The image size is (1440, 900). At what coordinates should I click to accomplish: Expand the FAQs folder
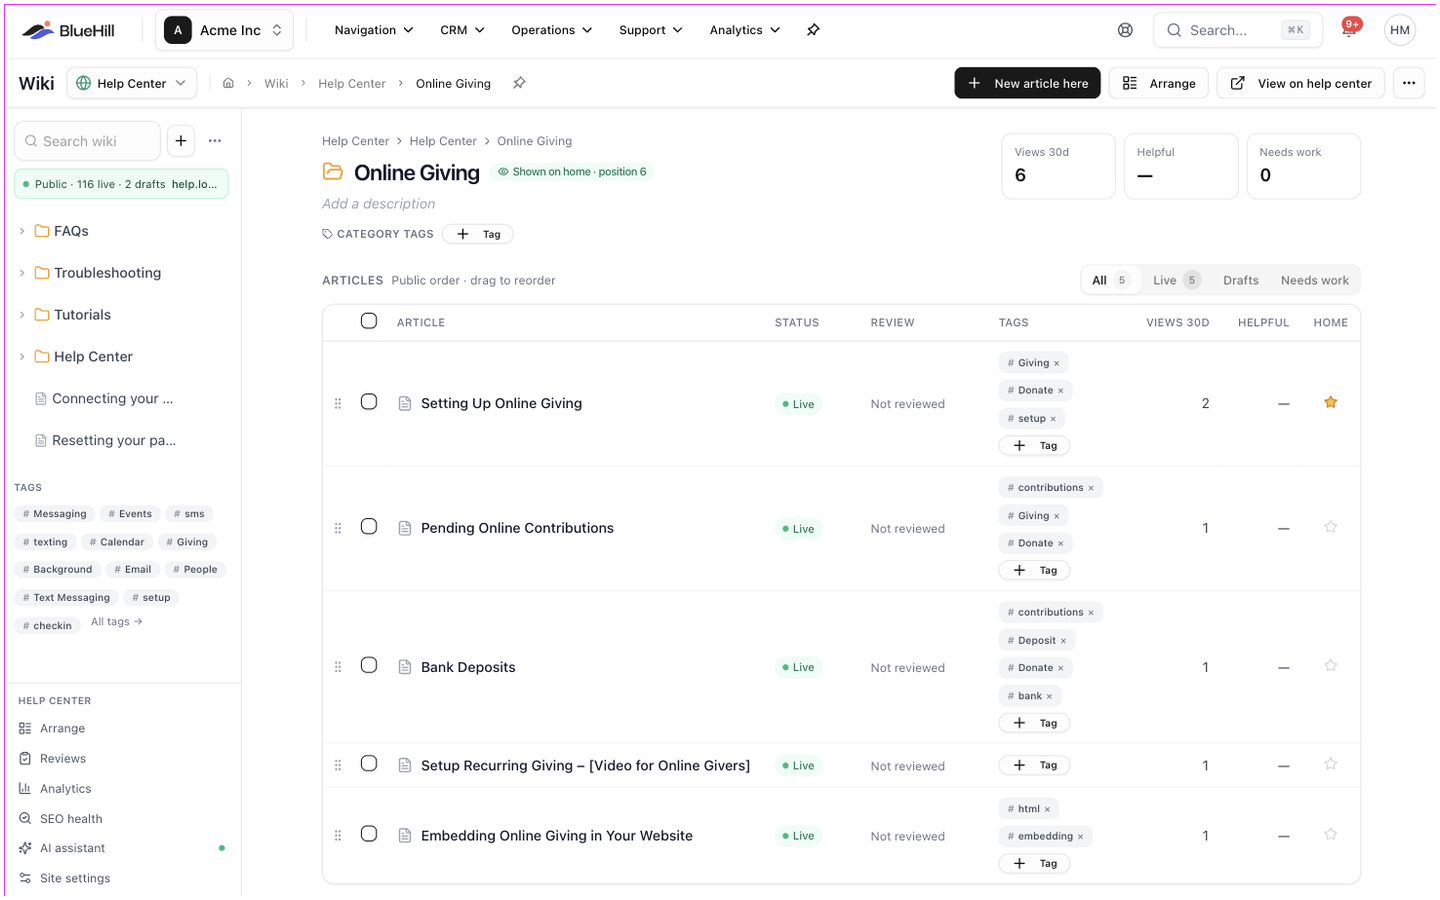pyautogui.click(x=22, y=231)
